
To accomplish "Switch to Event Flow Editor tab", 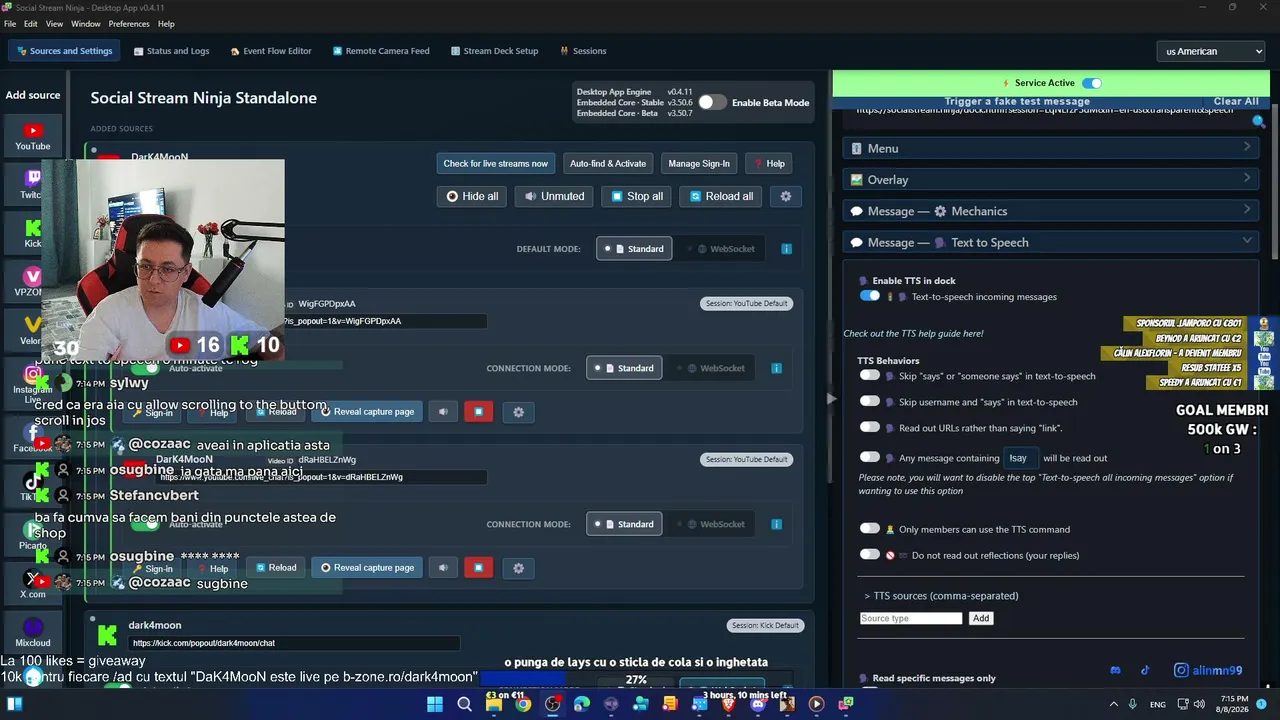I will click(x=270, y=51).
